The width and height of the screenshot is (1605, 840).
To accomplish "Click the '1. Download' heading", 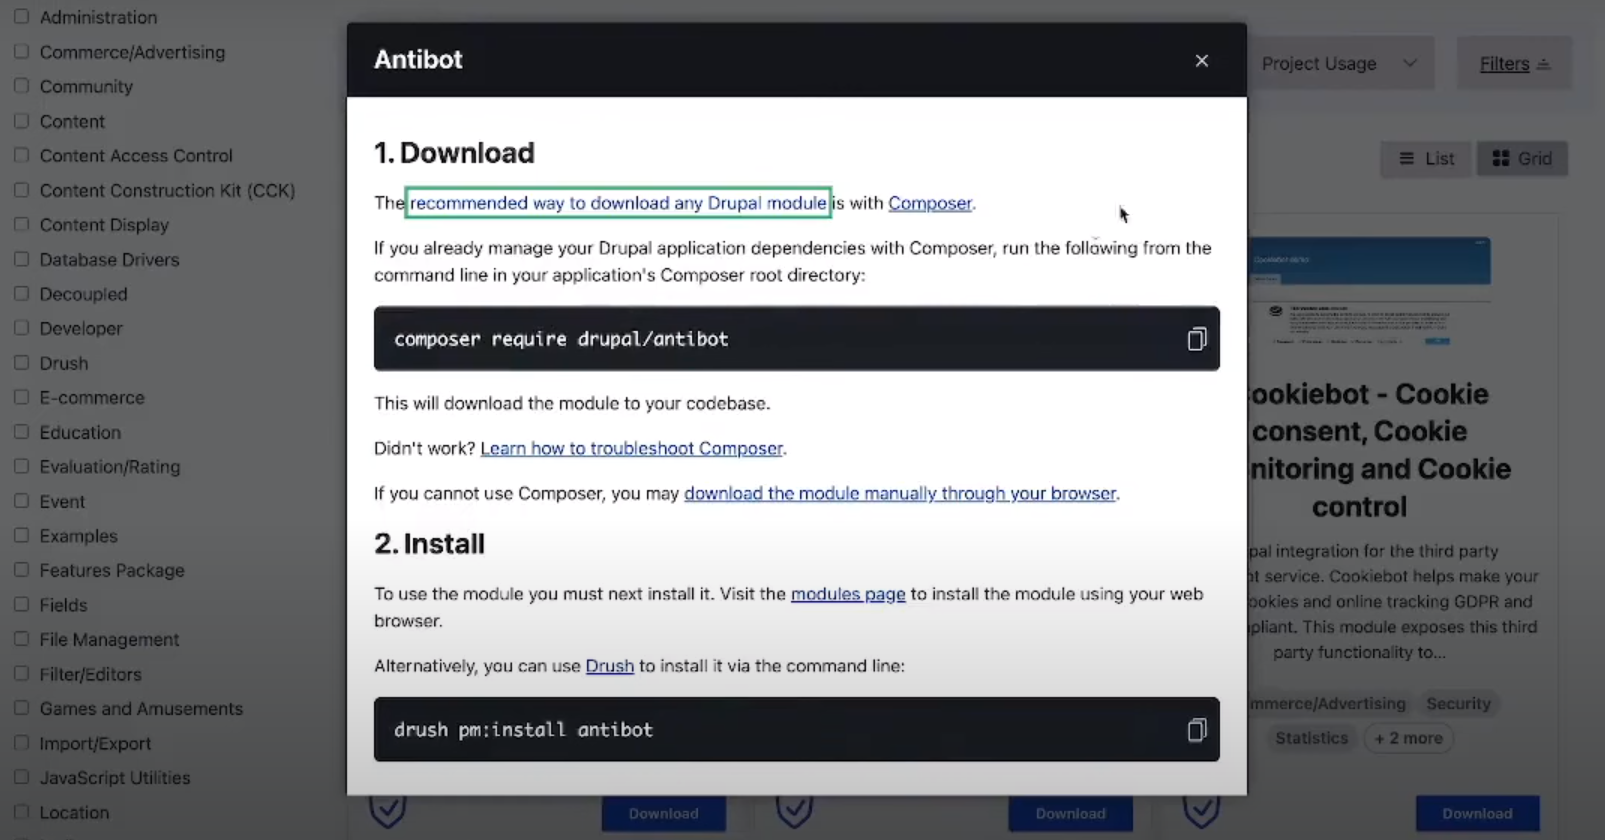I will pyautogui.click(x=454, y=153).
